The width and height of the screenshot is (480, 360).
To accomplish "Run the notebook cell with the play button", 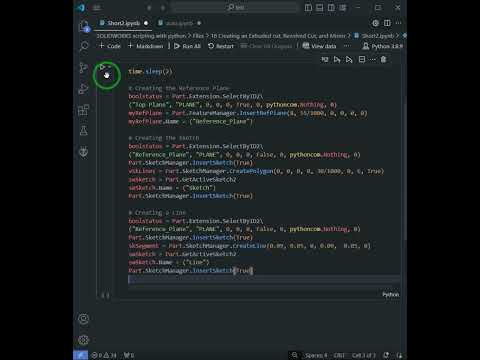I will pos(102,67).
